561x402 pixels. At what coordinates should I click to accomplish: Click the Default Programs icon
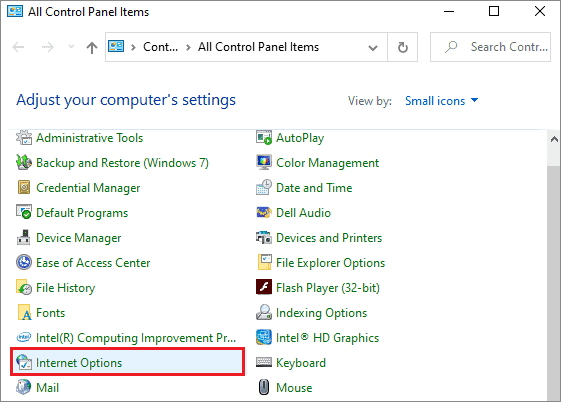point(24,212)
